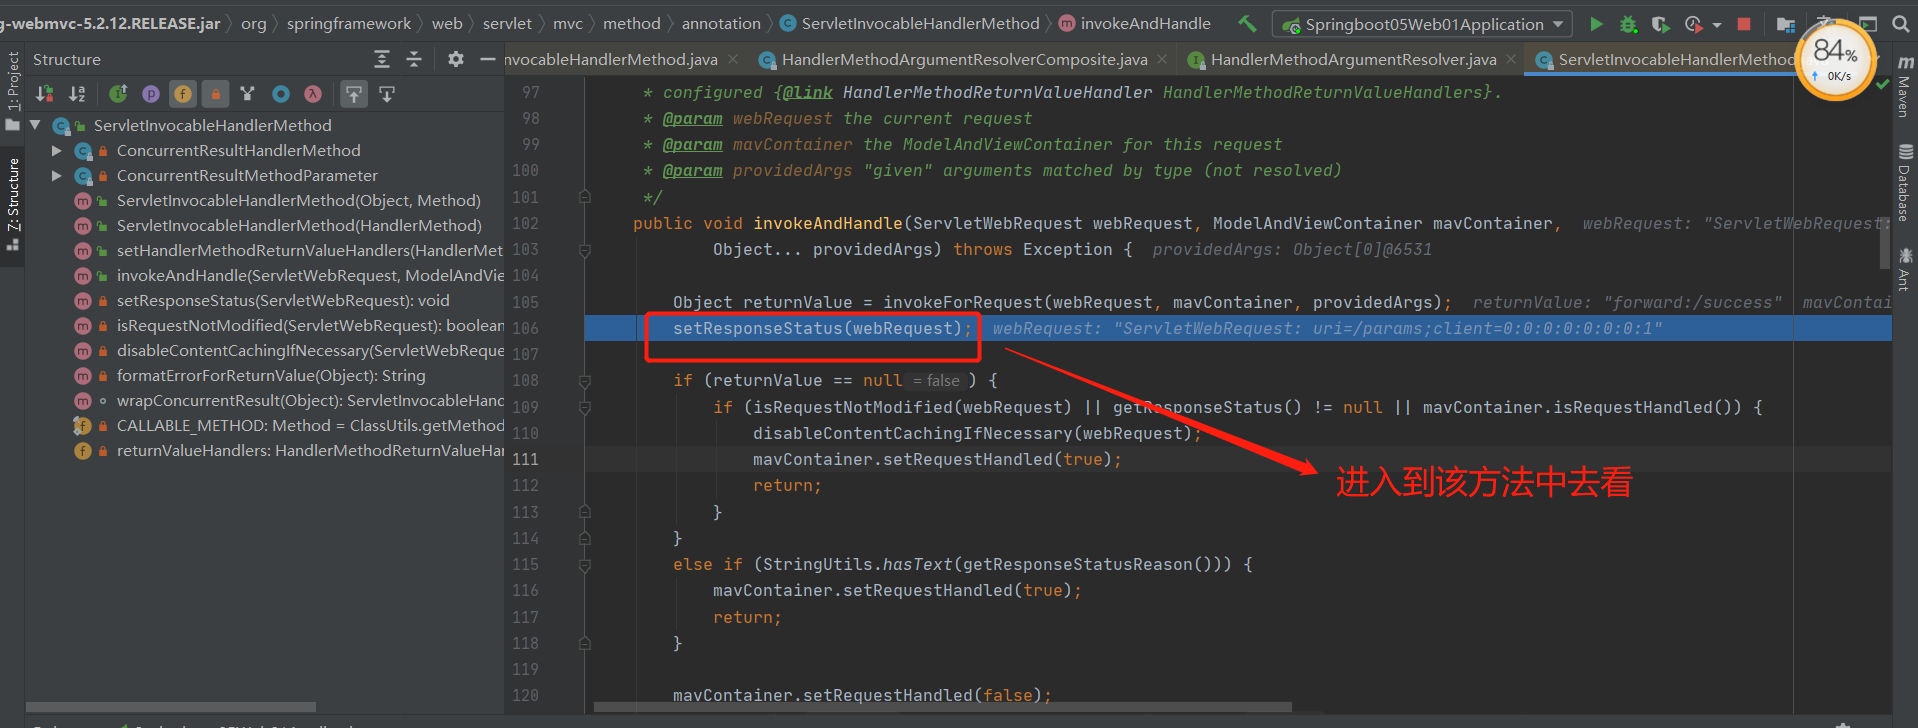Screen dimensions: 1918x728
Task: Fold javadoc comment at line 101
Action: (585, 197)
